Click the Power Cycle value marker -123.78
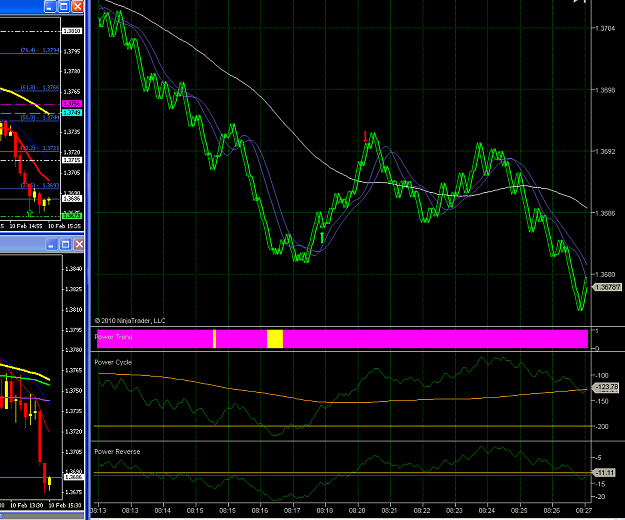The height and width of the screenshot is (520, 625). point(606,387)
